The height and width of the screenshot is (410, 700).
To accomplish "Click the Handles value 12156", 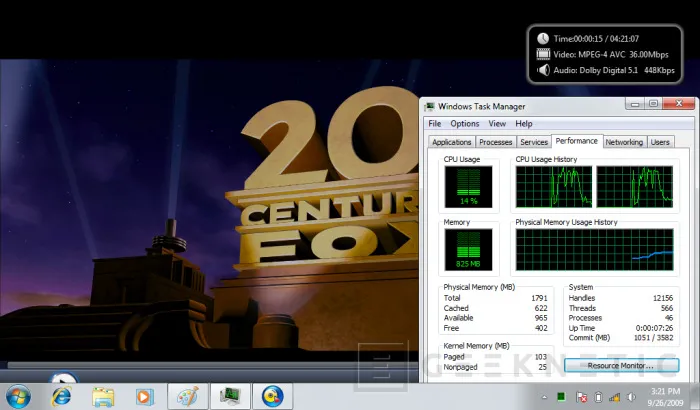I will 663,298.
